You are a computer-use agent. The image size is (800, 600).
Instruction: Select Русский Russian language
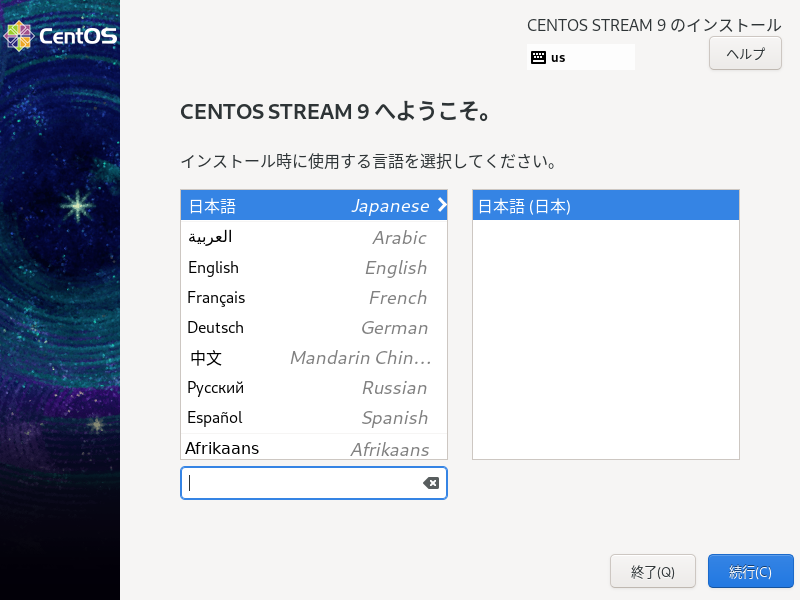[x=314, y=388]
